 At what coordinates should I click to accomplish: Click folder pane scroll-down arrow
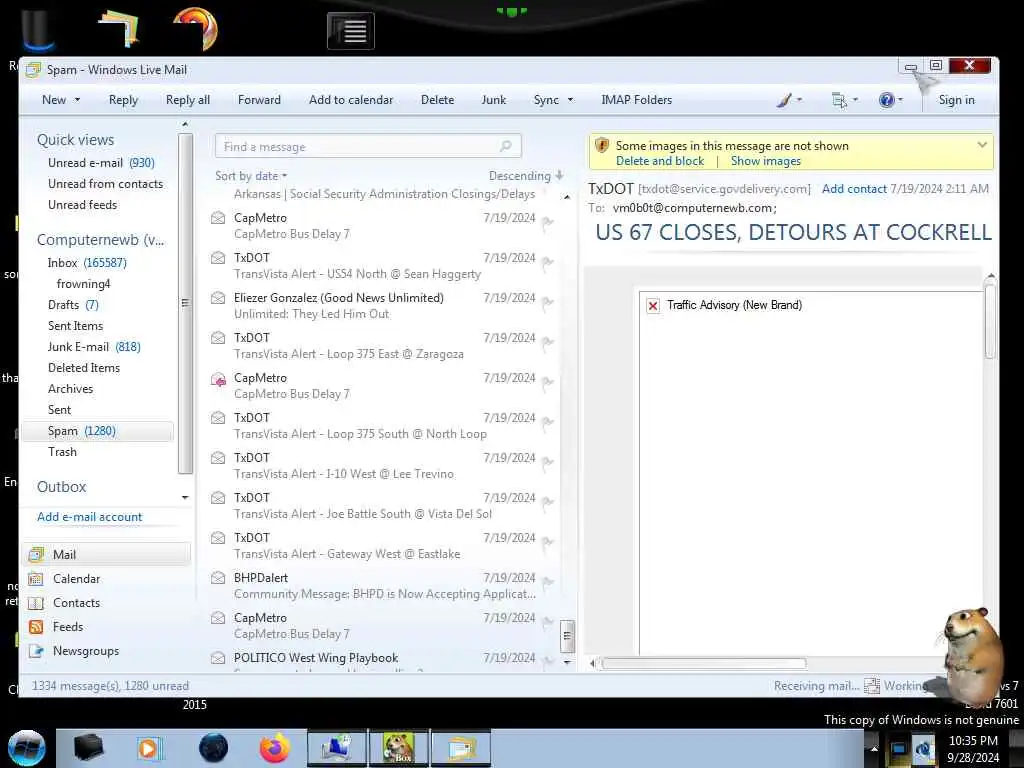(185, 498)
